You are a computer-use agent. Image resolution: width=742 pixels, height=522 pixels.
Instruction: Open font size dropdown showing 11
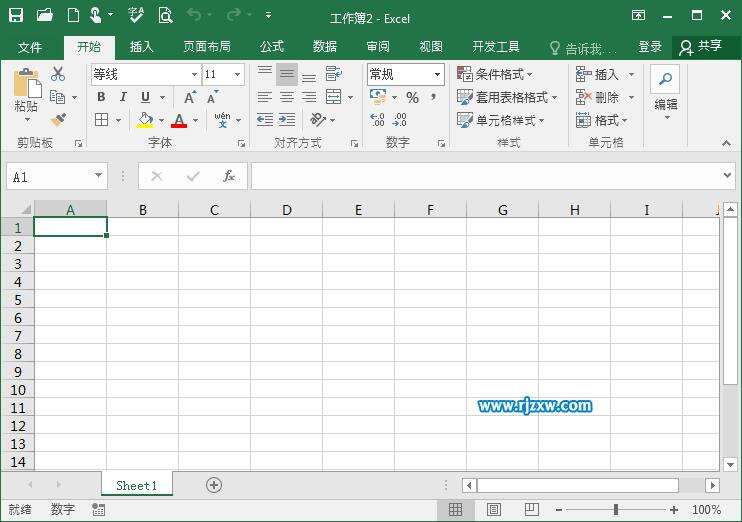[x=237, y=74]
